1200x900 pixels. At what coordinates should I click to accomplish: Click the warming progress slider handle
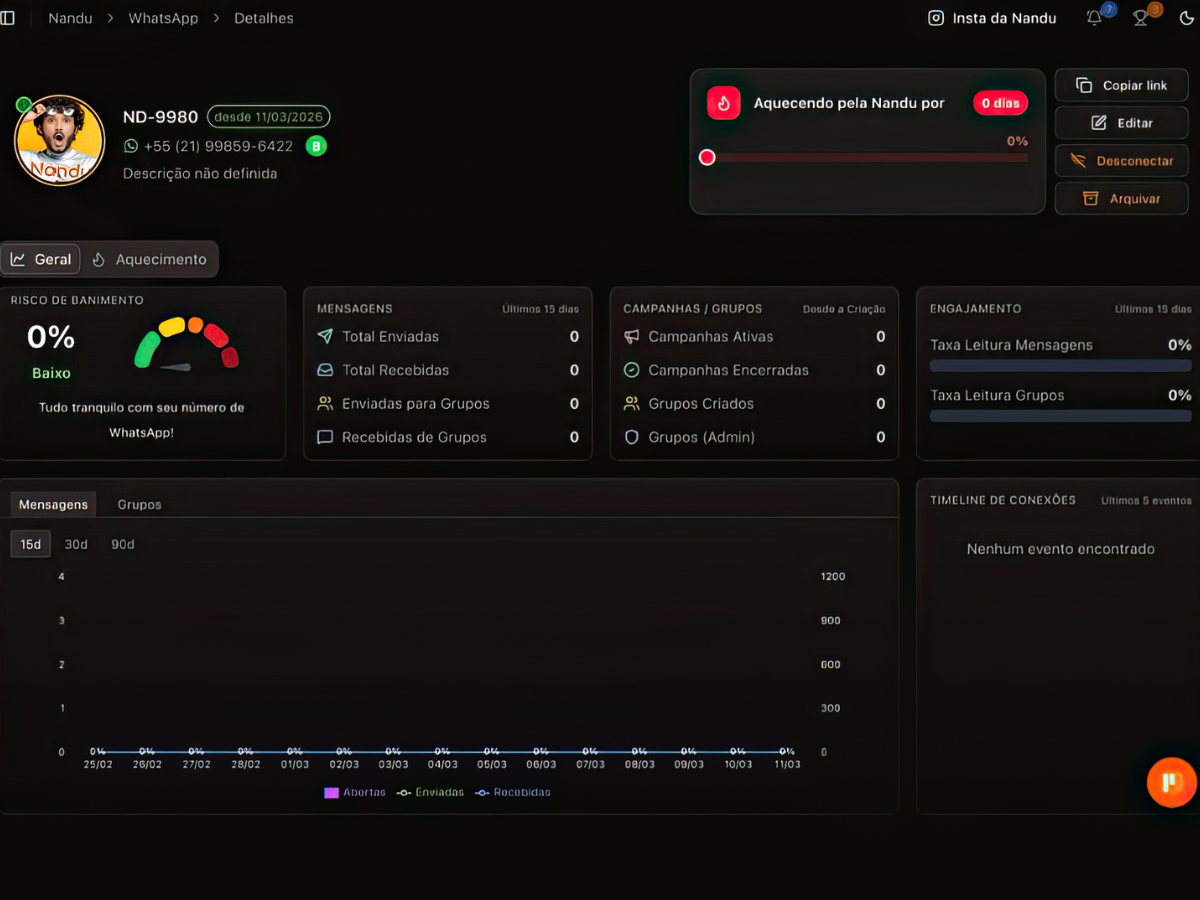click(x=707, y=157)
